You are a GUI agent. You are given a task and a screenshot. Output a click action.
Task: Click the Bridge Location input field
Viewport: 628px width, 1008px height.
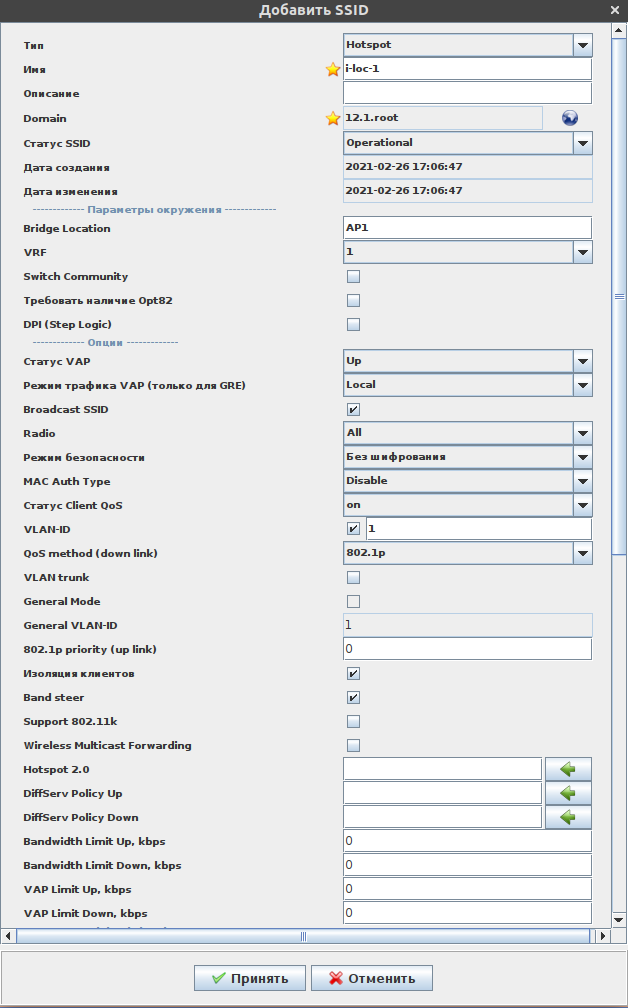click(x=467, y=228)
